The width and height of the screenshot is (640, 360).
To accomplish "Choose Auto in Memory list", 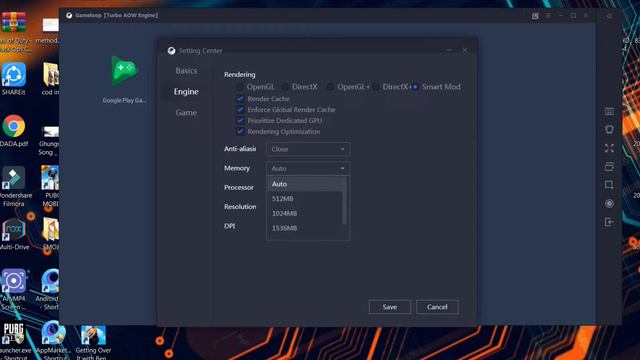I will (305, 184).
